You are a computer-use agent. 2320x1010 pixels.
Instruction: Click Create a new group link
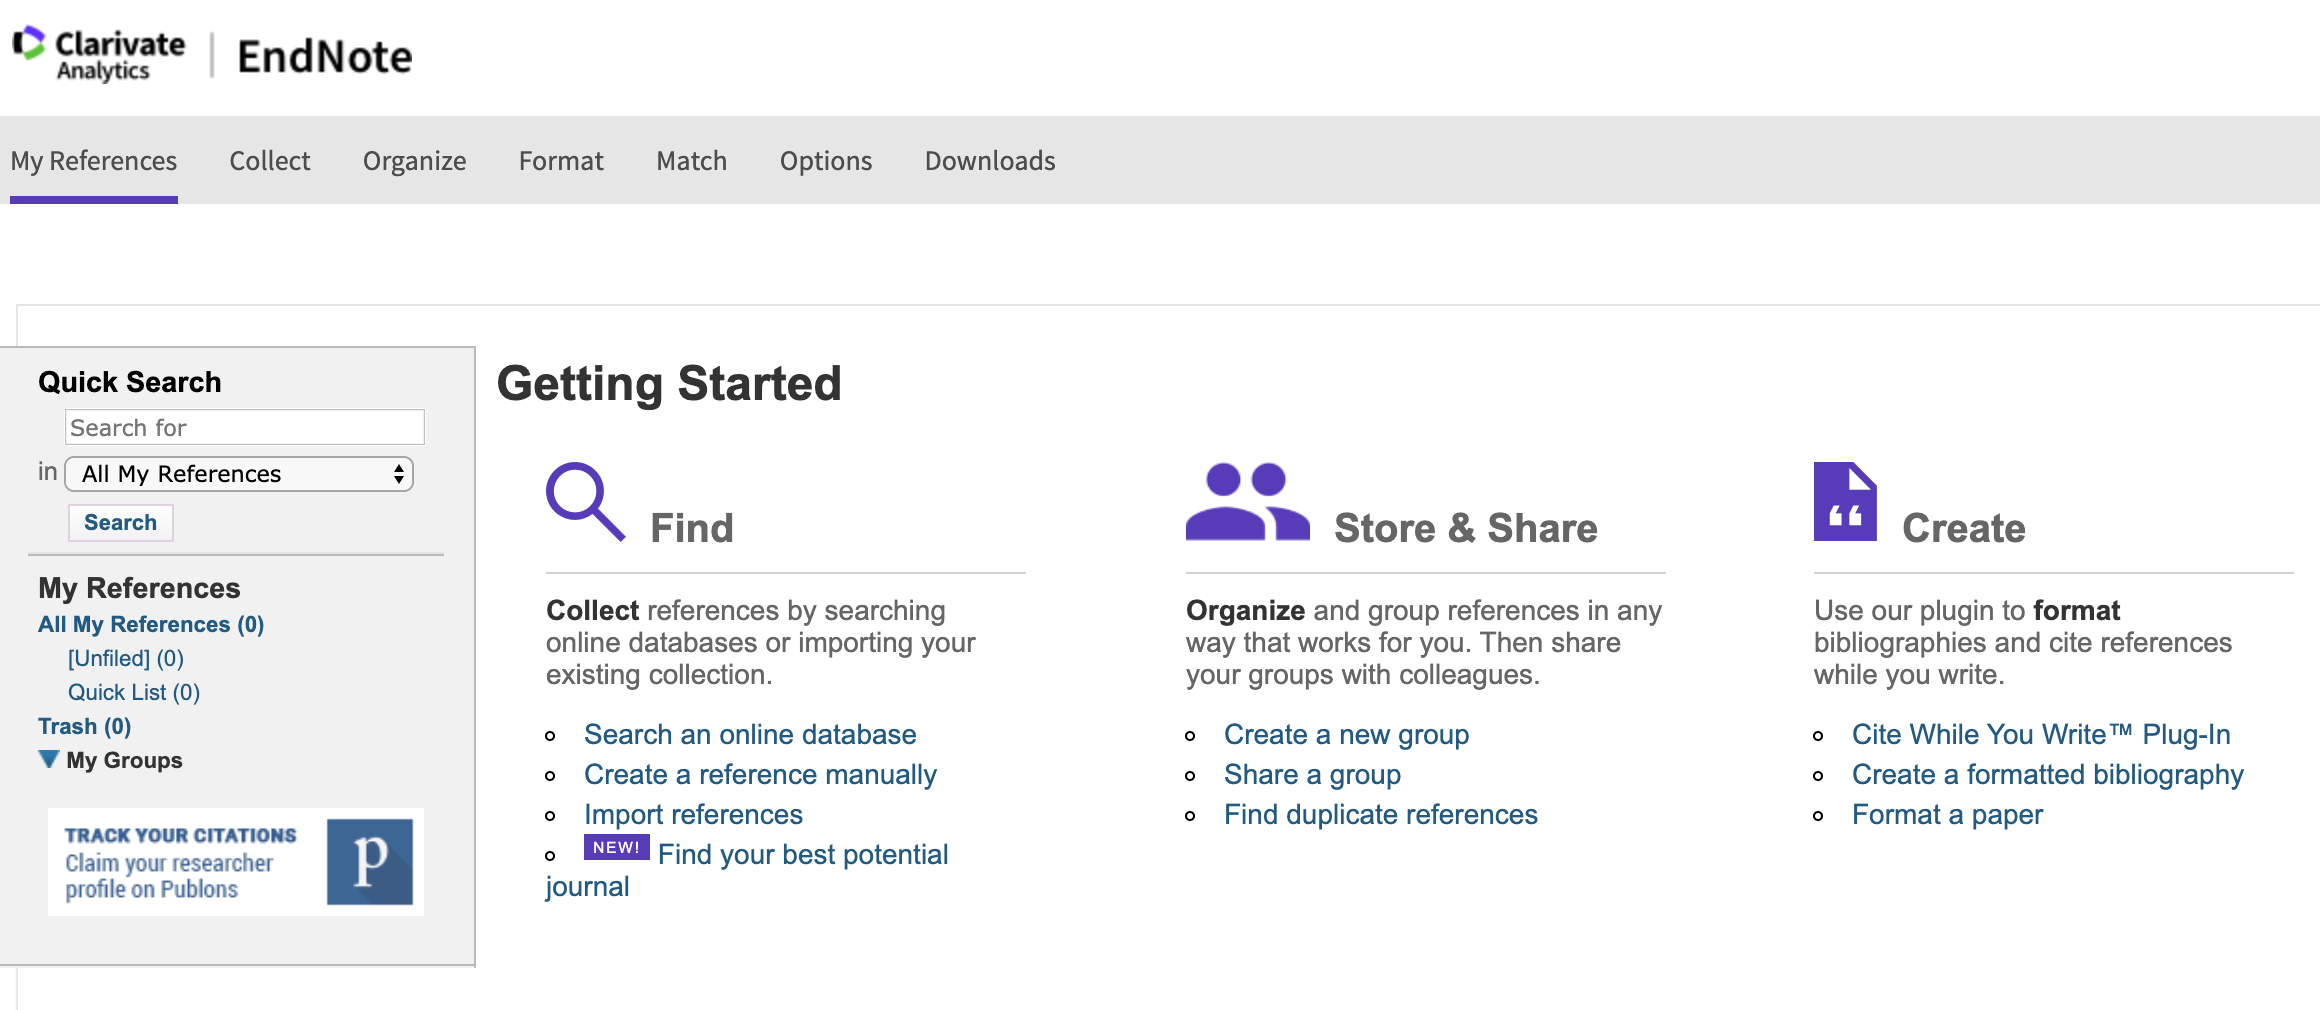tap(1346, 734)
